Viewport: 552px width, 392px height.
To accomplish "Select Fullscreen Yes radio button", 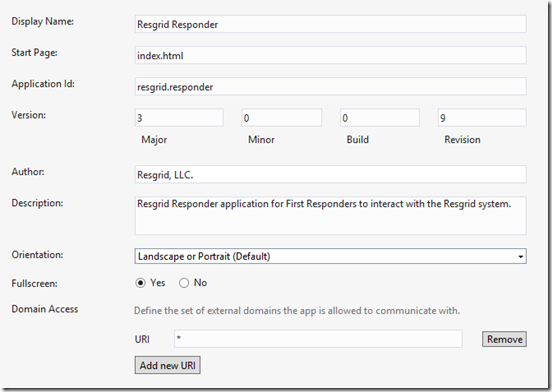I will [x=140, y=283].
